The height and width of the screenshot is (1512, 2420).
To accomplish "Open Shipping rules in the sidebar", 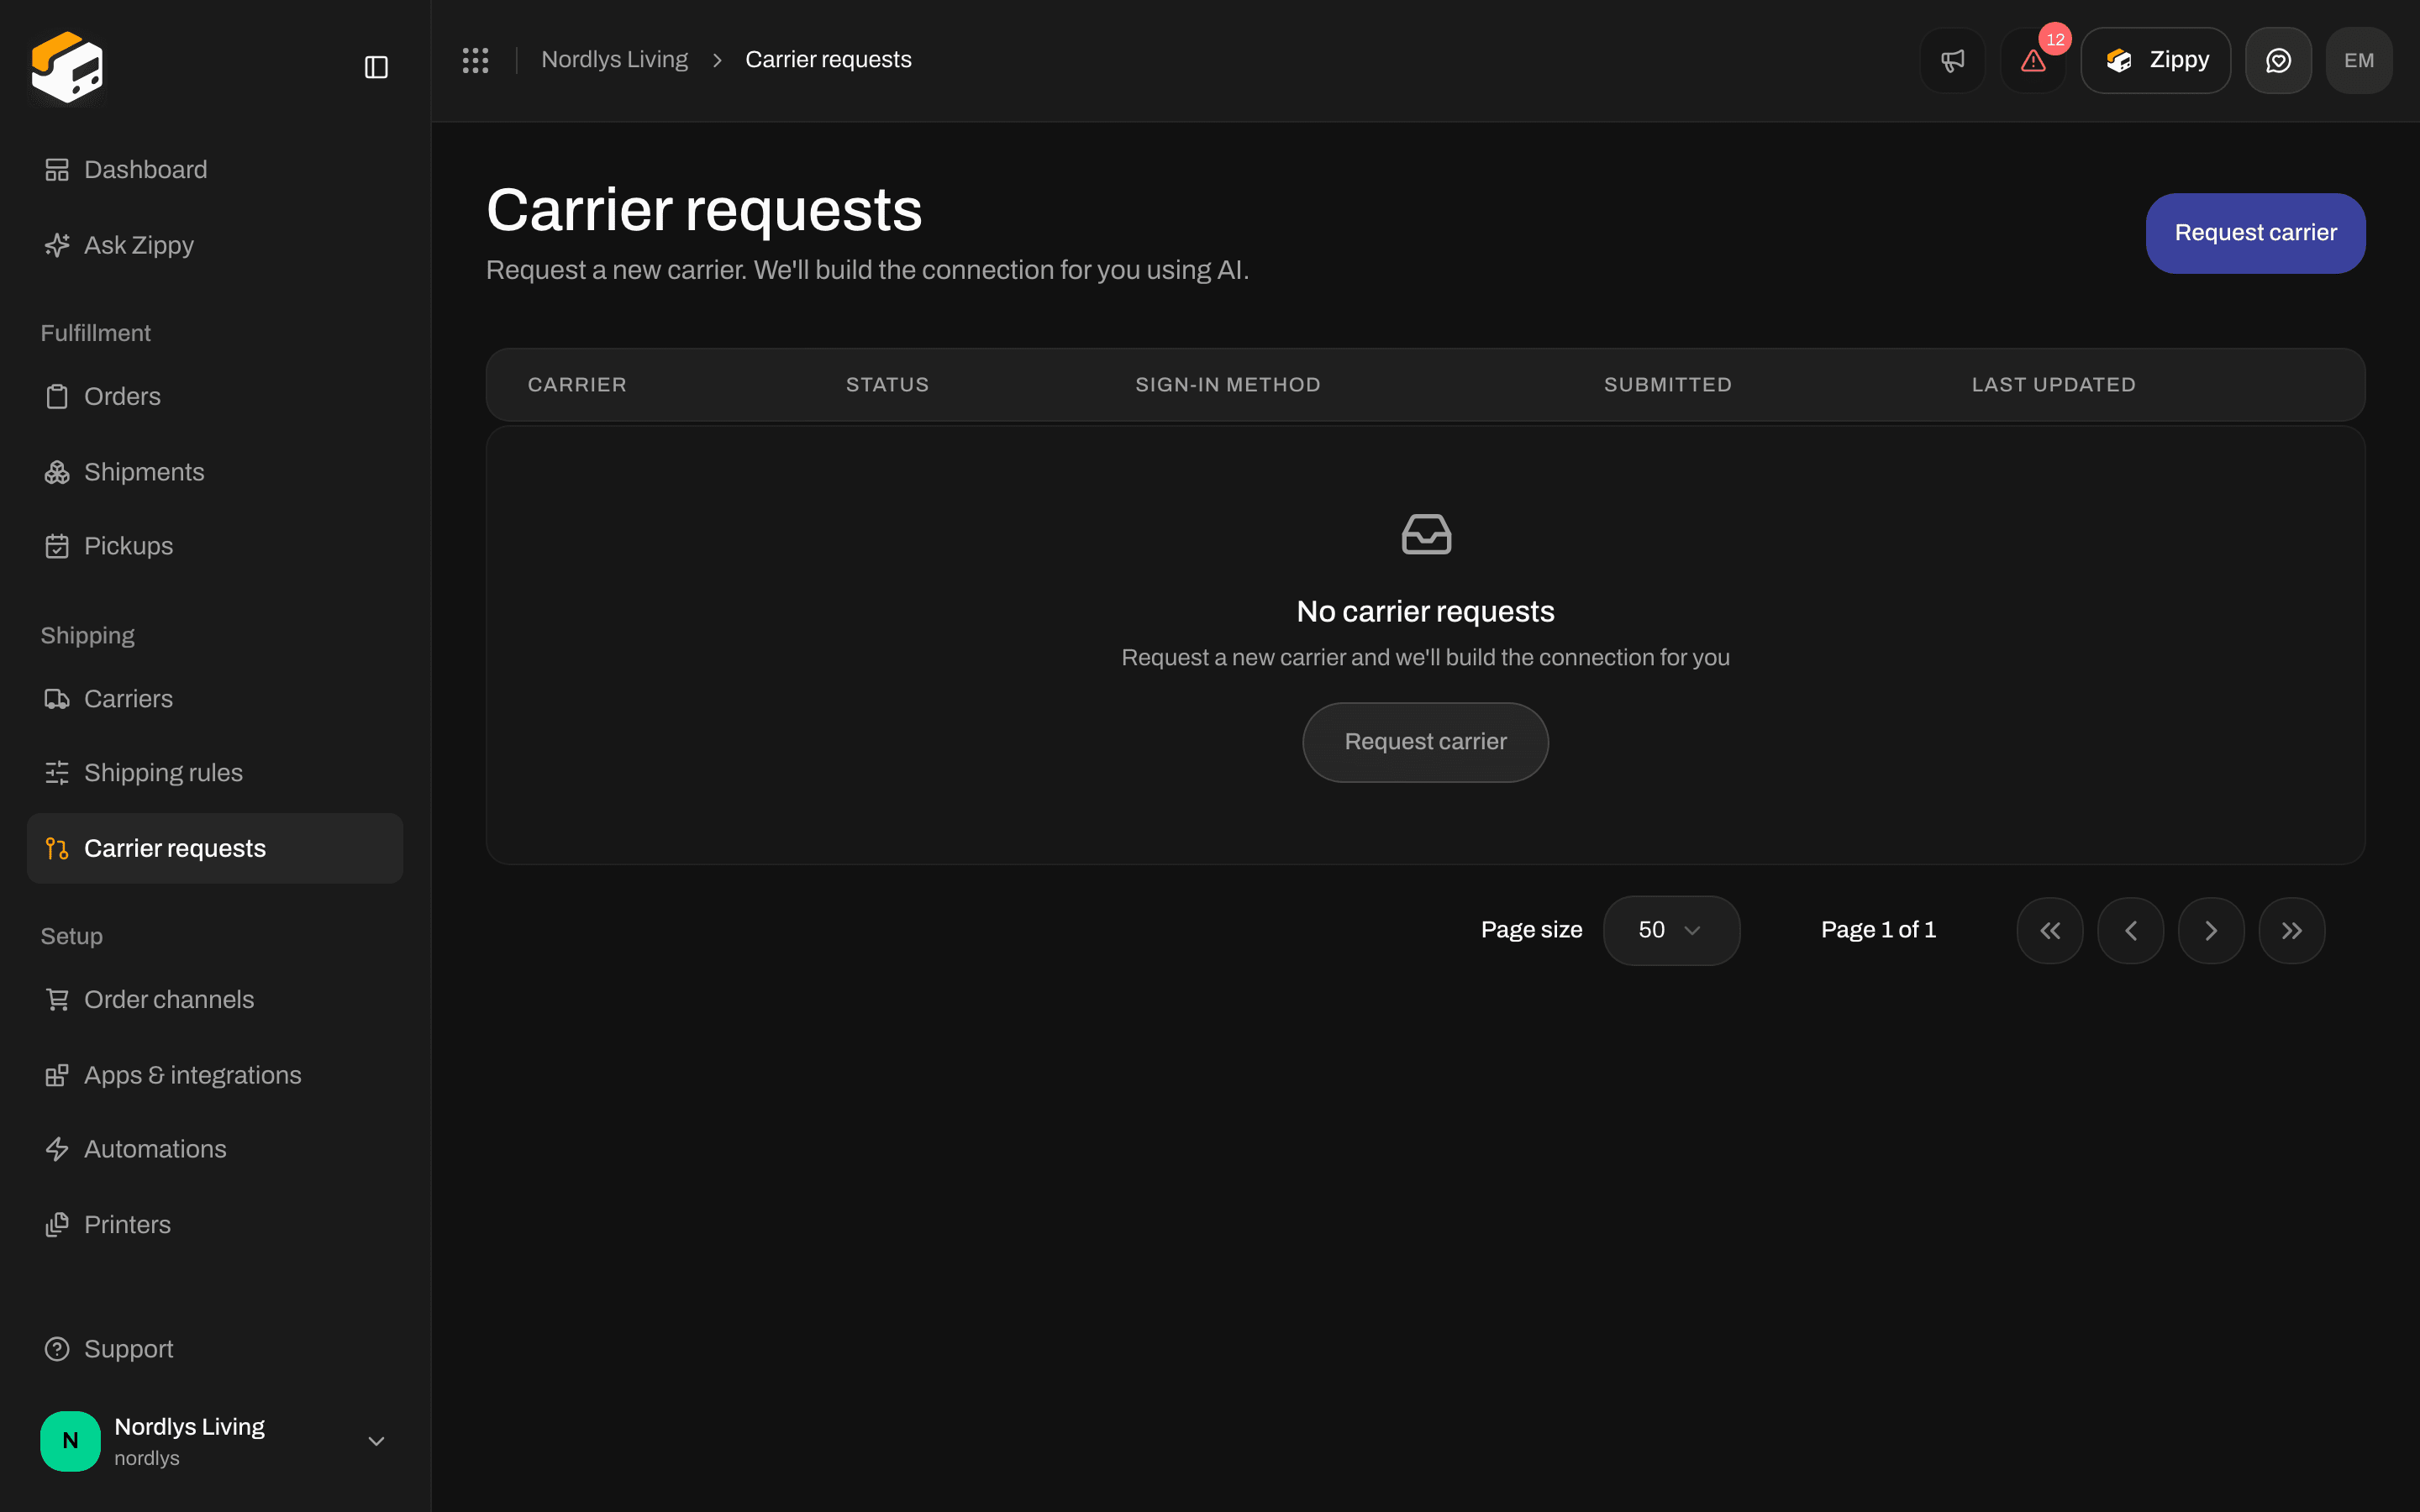I will [215, 773].
